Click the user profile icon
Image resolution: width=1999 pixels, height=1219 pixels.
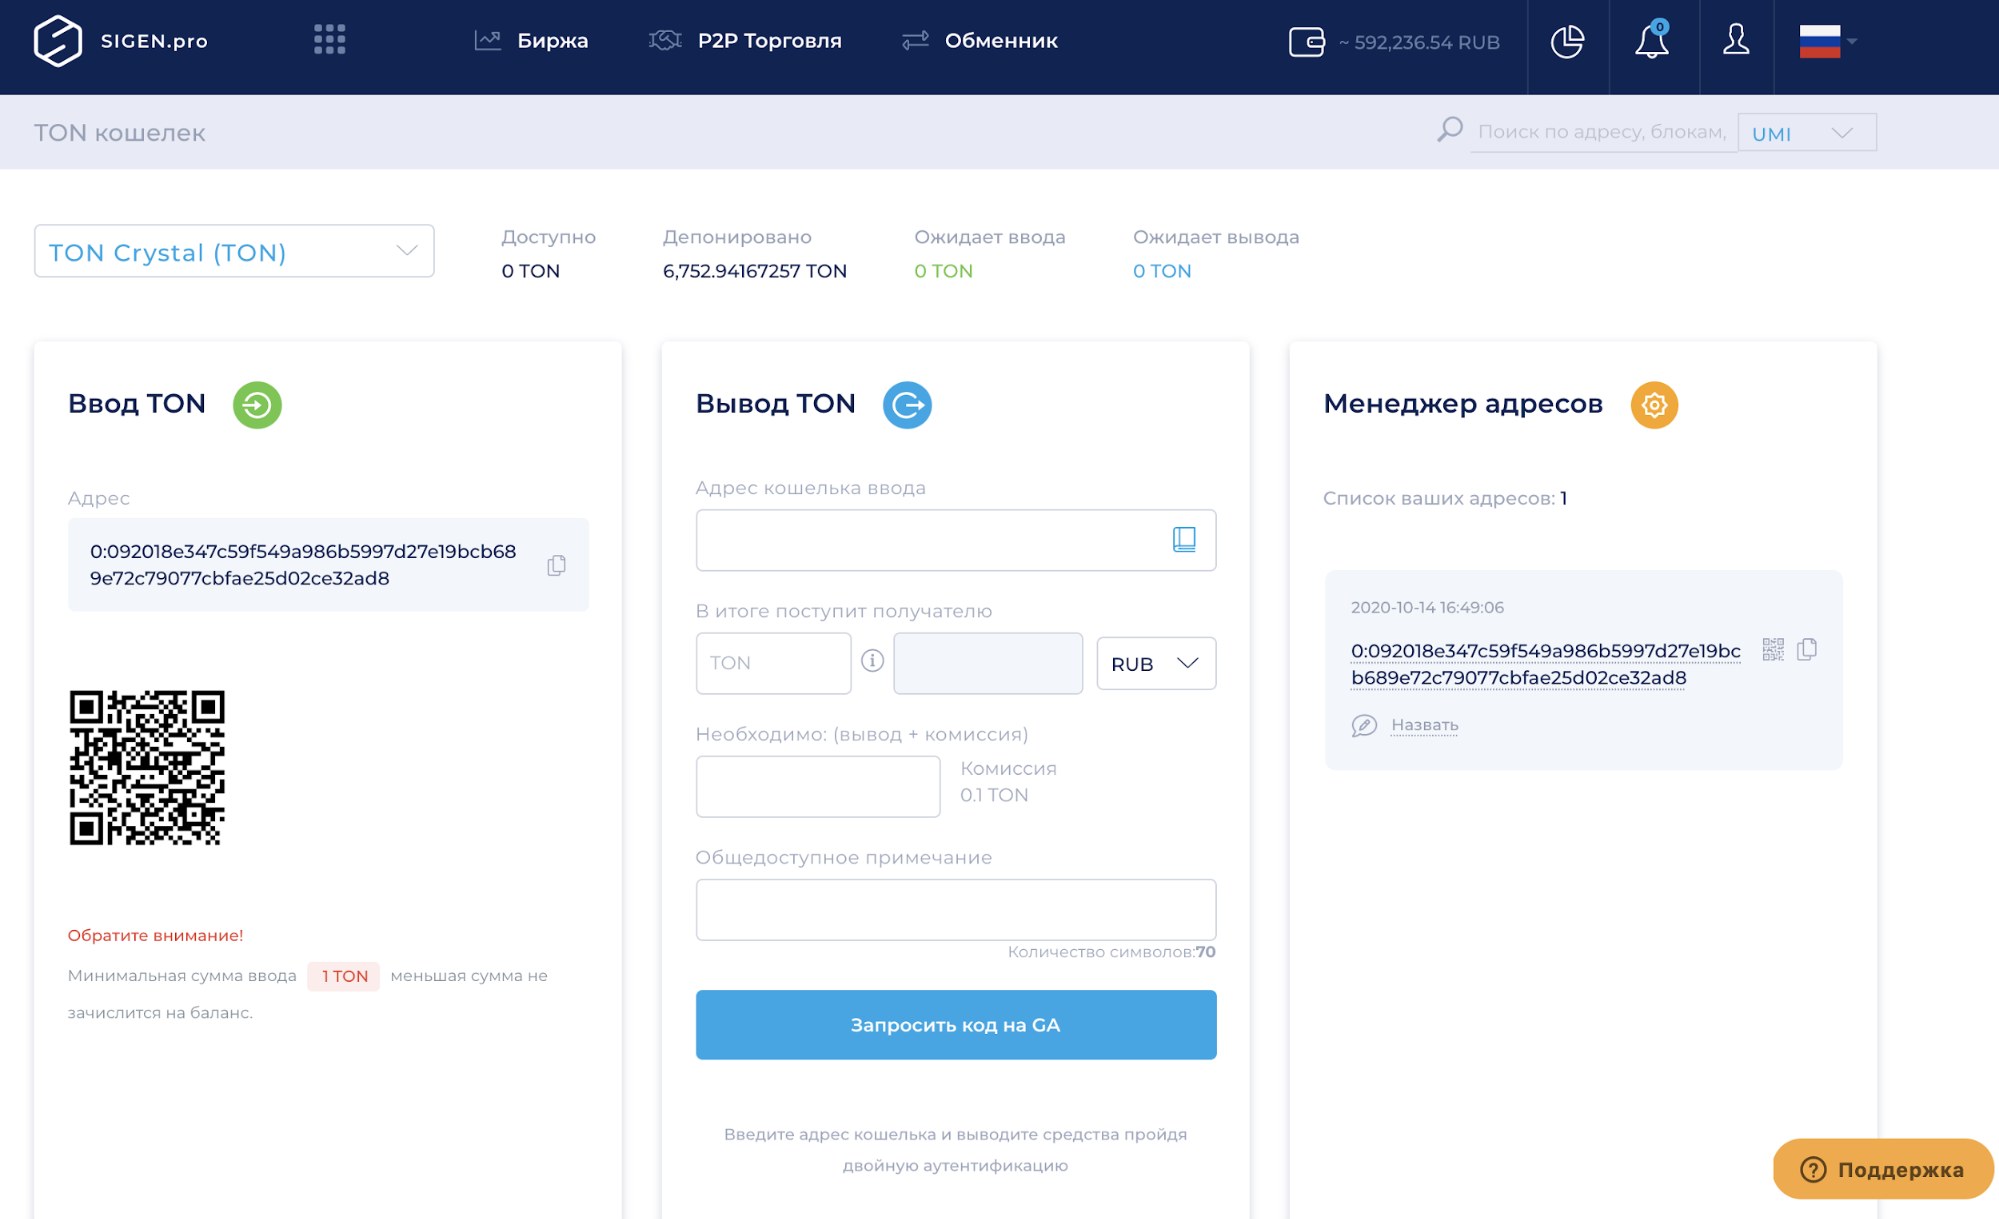tap(1736, 41)
